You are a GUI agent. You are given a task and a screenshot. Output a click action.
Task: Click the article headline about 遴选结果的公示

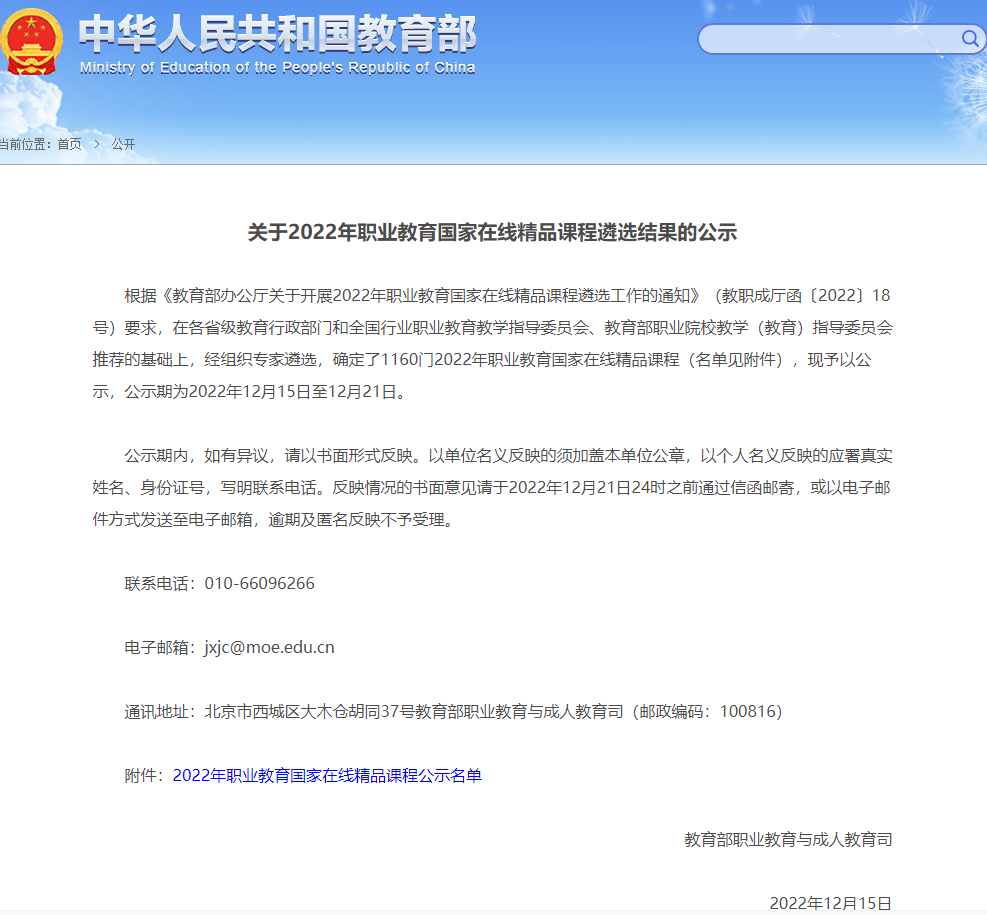492,233
